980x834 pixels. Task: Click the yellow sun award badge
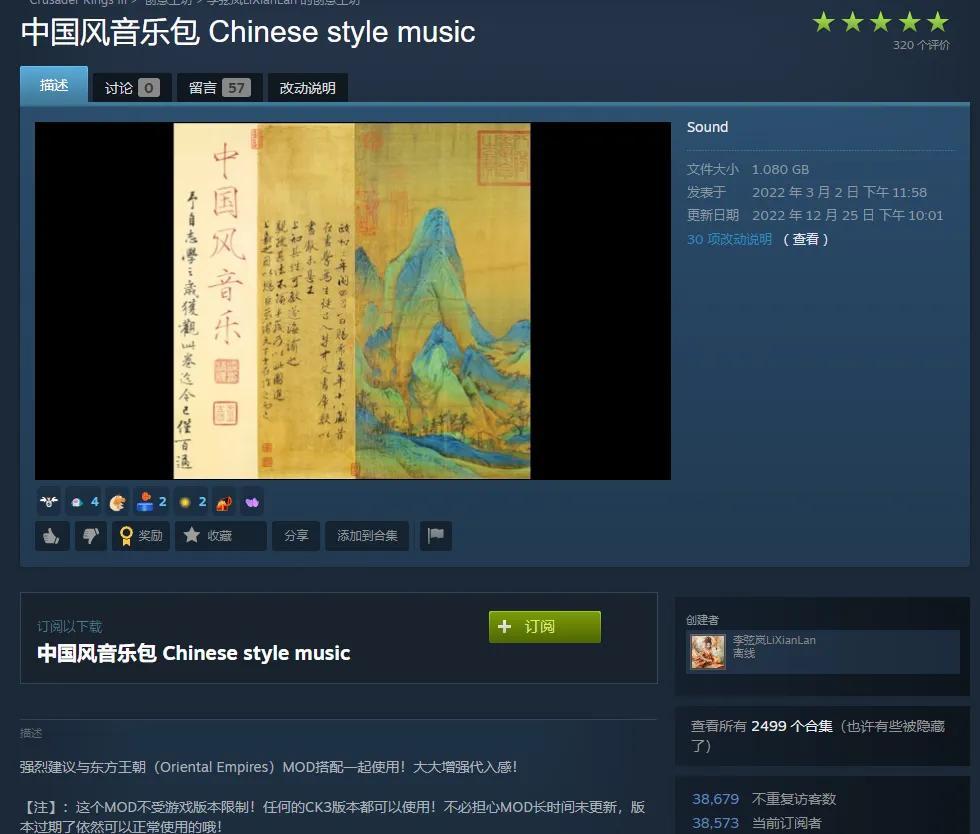tap(185, 502)
